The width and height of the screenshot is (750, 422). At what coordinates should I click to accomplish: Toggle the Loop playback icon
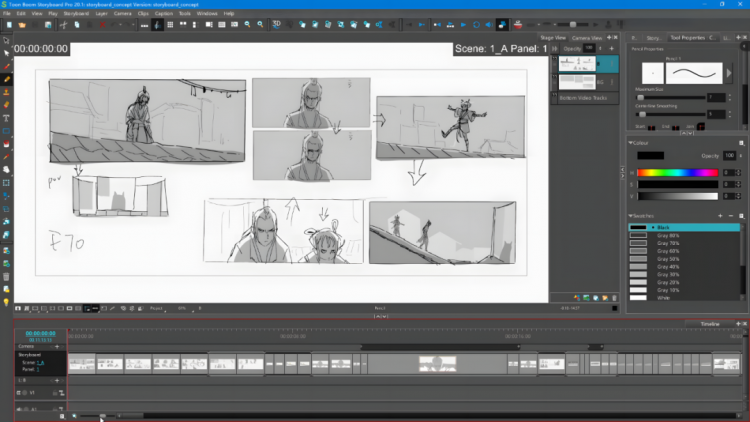click(476, 25)
